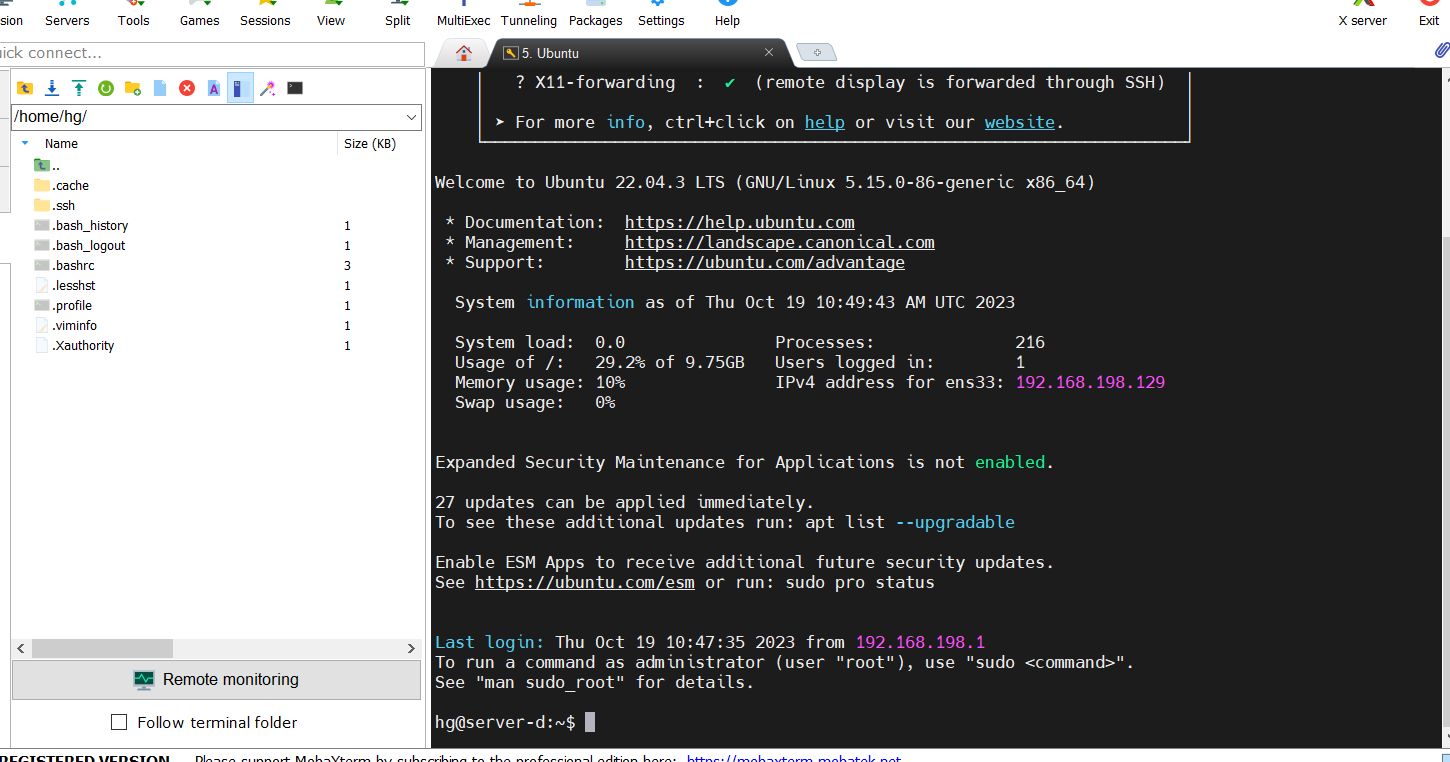Click the download selected files icon
Screen dimensions: 1450x762
(52, 88)
